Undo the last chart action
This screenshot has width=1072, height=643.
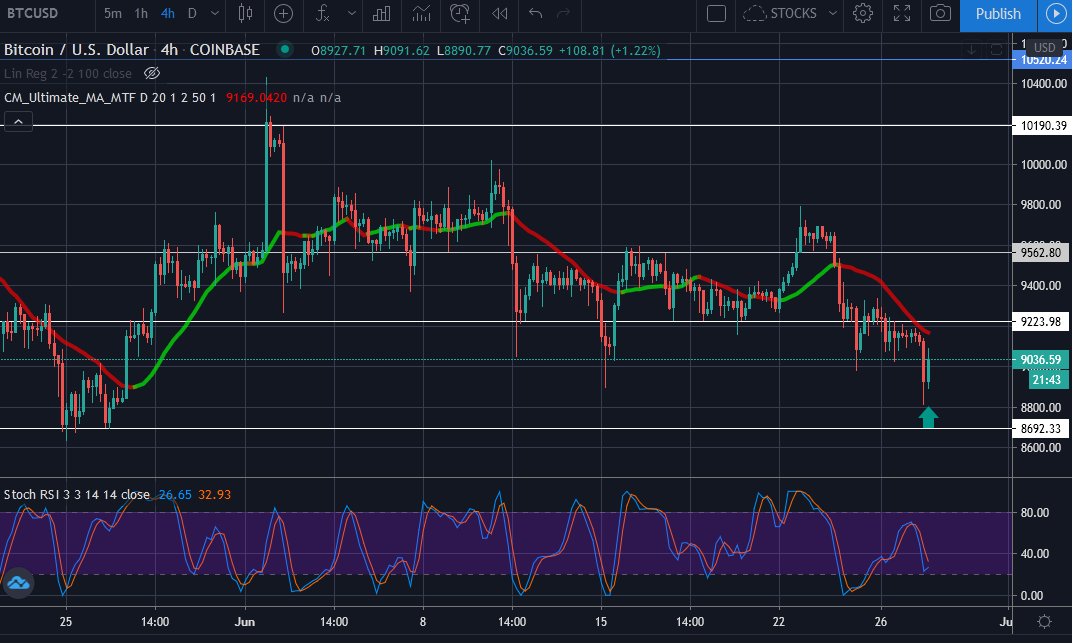point(536,14)
